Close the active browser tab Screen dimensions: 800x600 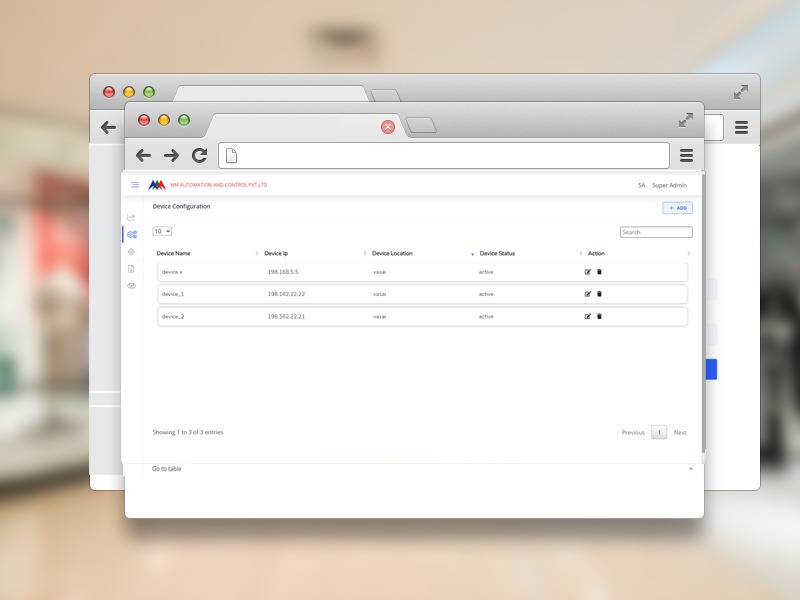388,127
